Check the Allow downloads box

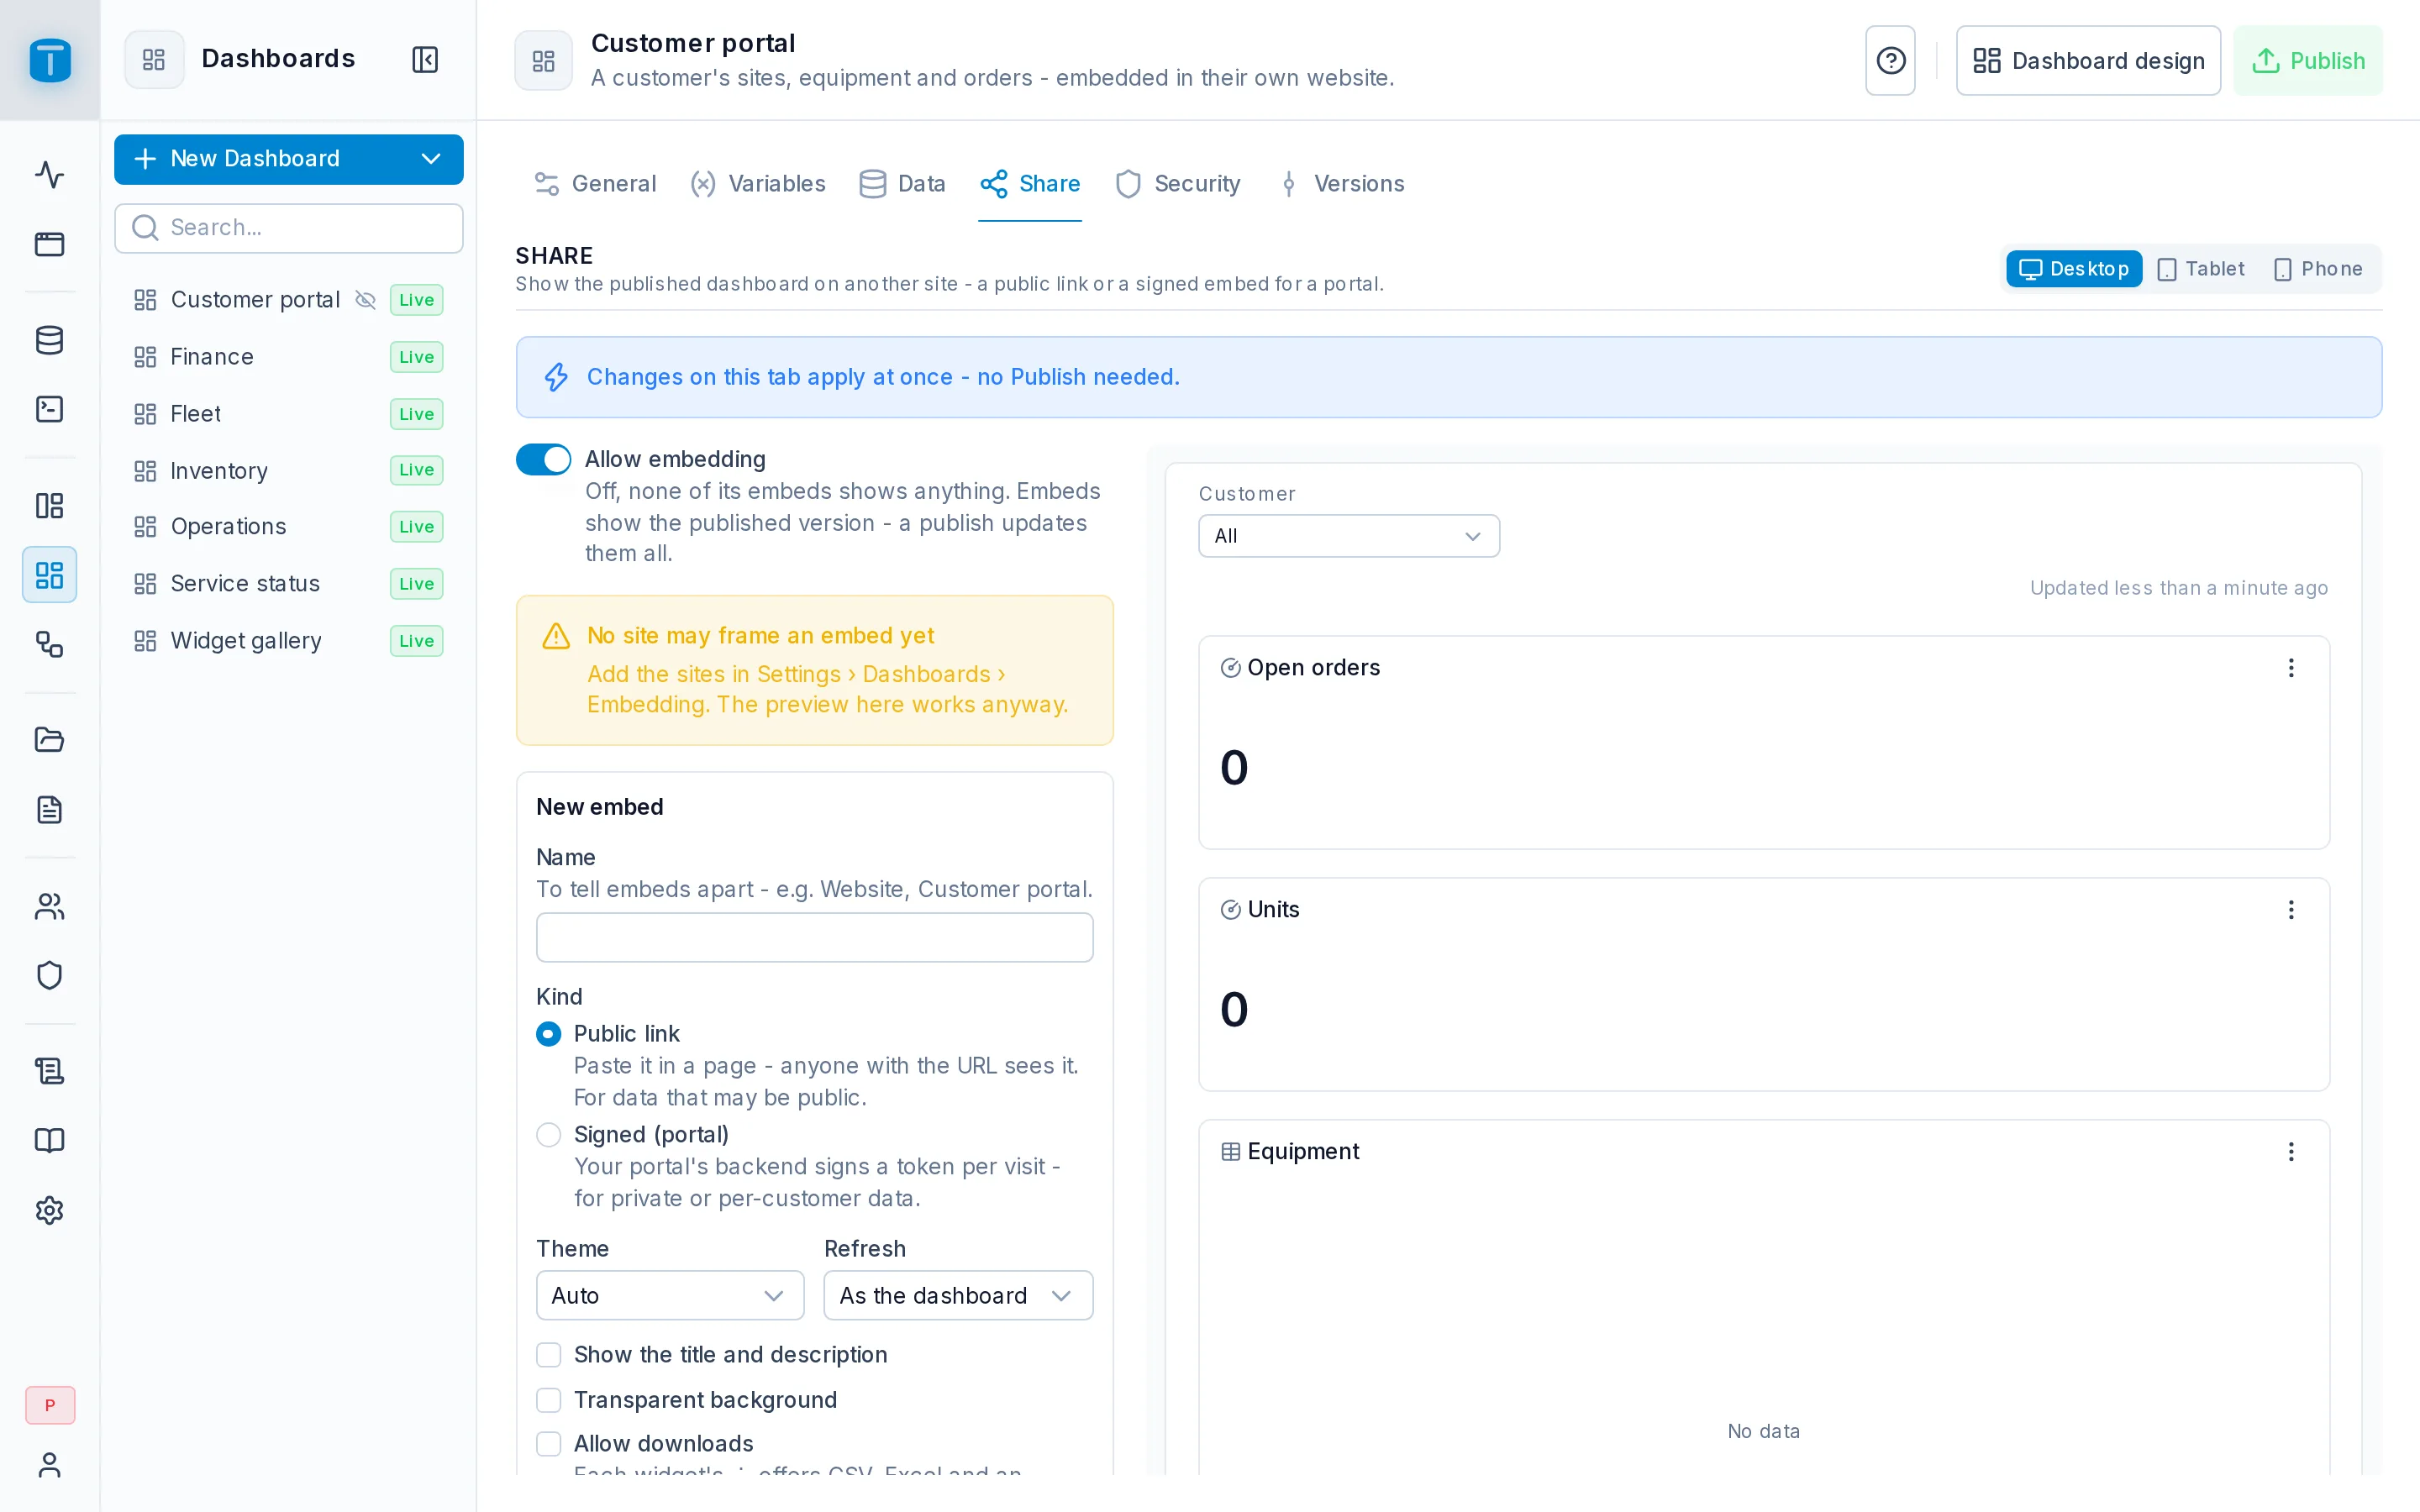pos(548,1444)
